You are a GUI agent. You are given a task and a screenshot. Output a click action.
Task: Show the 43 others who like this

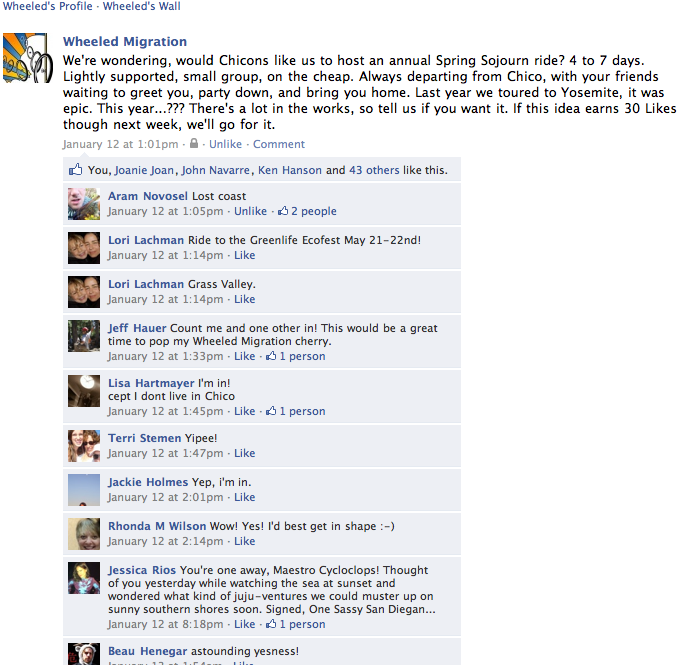pyautogui.click(x=374, y=170)
